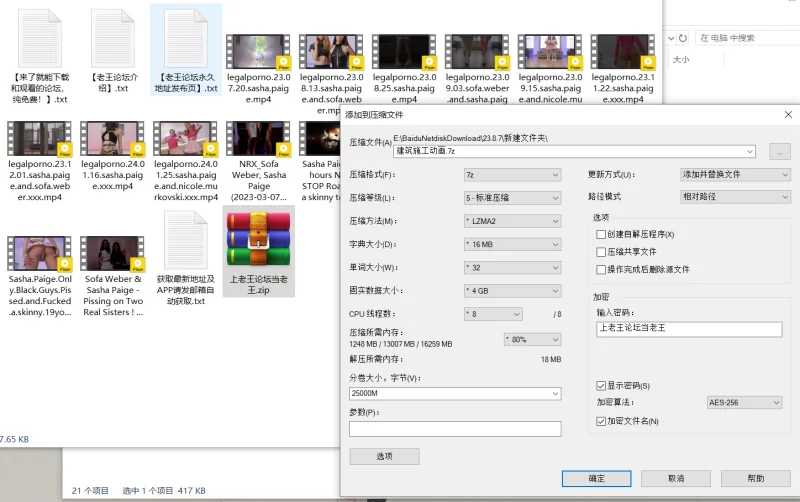Open the memory usage 80% dropdown
This screenshot has width=800, height=502.
[x=532, y=340]
